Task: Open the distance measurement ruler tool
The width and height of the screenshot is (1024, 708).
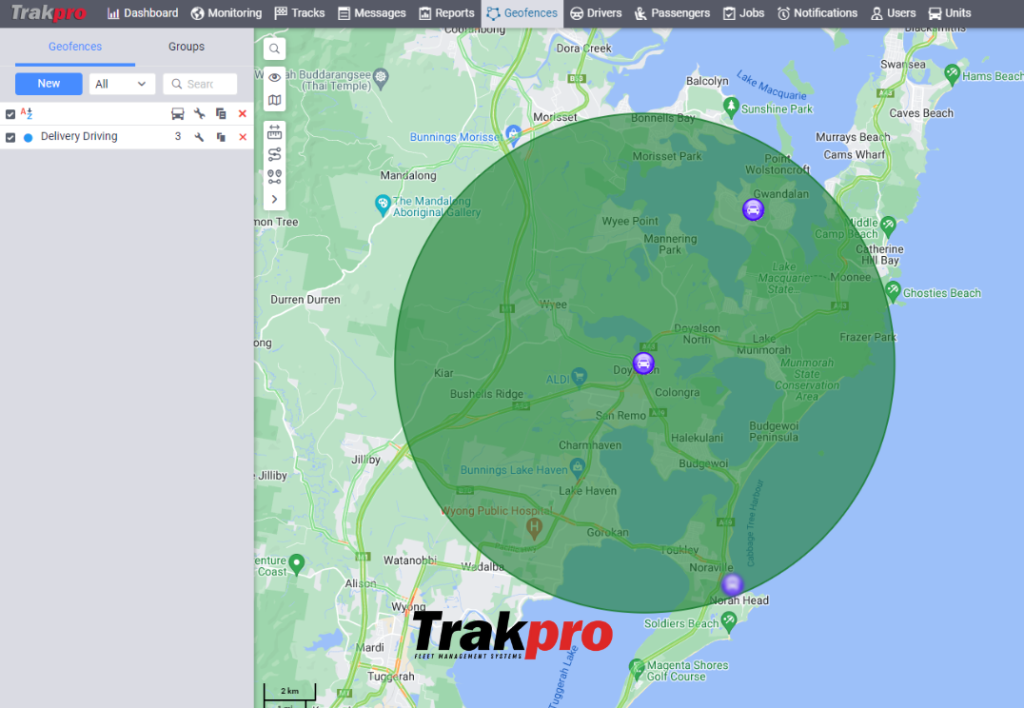Action: tap(274, 131)
